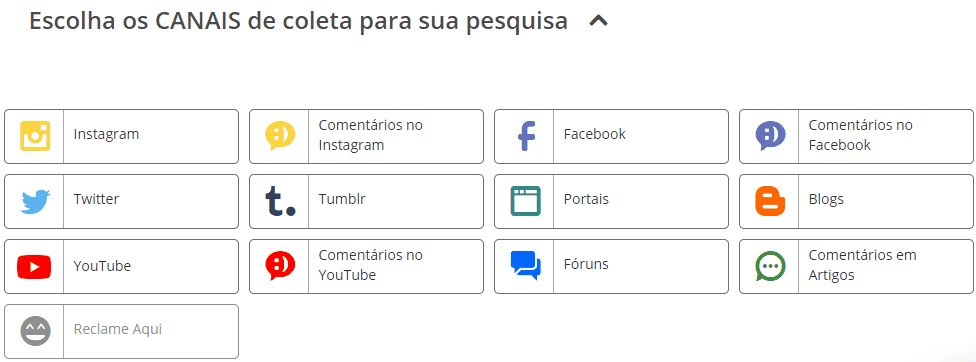The height and width of the screenshot is (362, 976).
Task: Click the gray Reclame Aqui face icon
Action: tap(35, 331)
